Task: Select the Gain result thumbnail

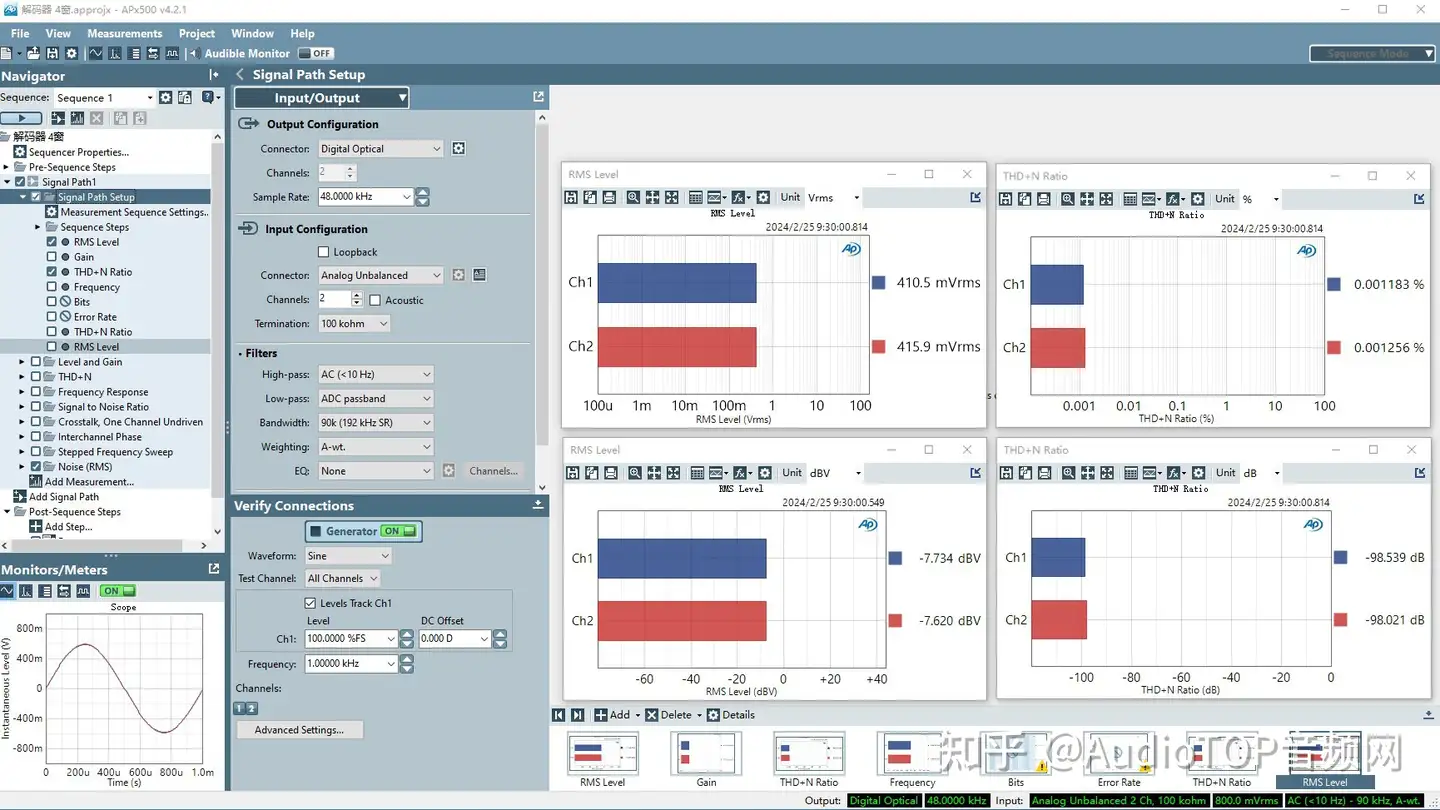Action: [706, 758]
